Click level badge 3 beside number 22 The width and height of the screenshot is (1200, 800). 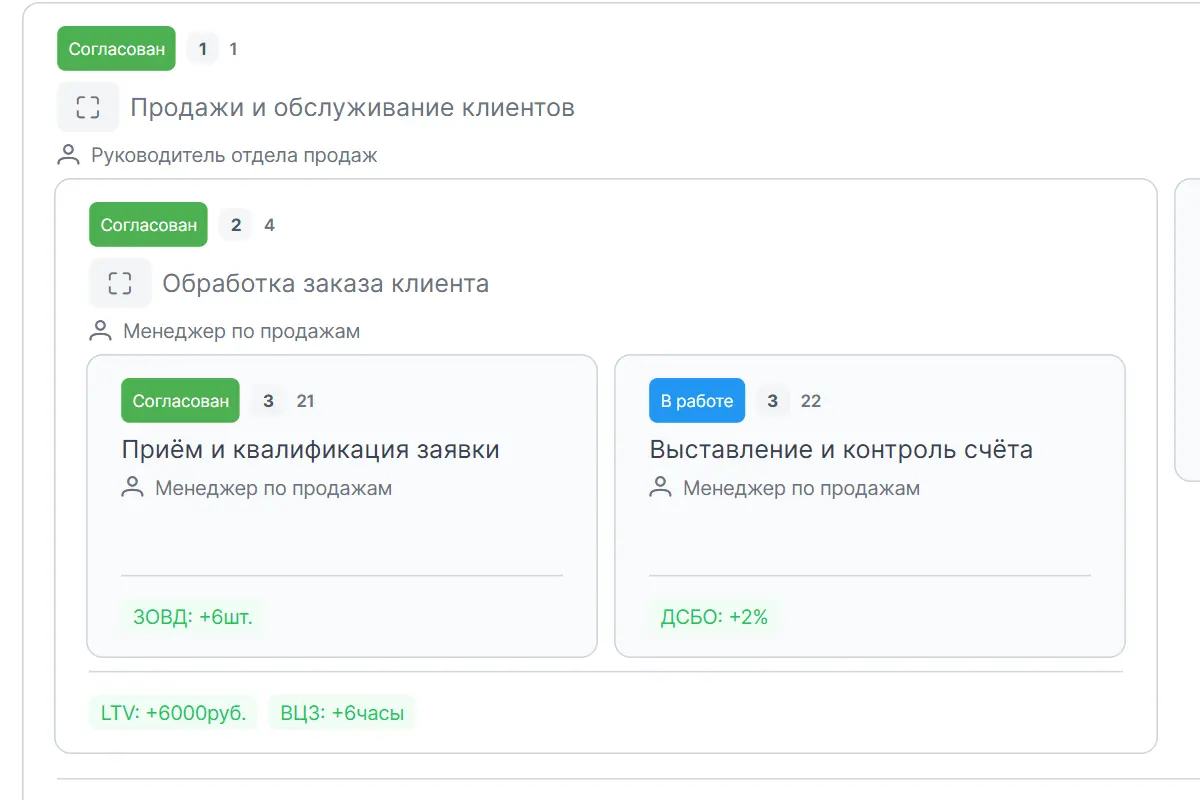(x=772, y=401)
